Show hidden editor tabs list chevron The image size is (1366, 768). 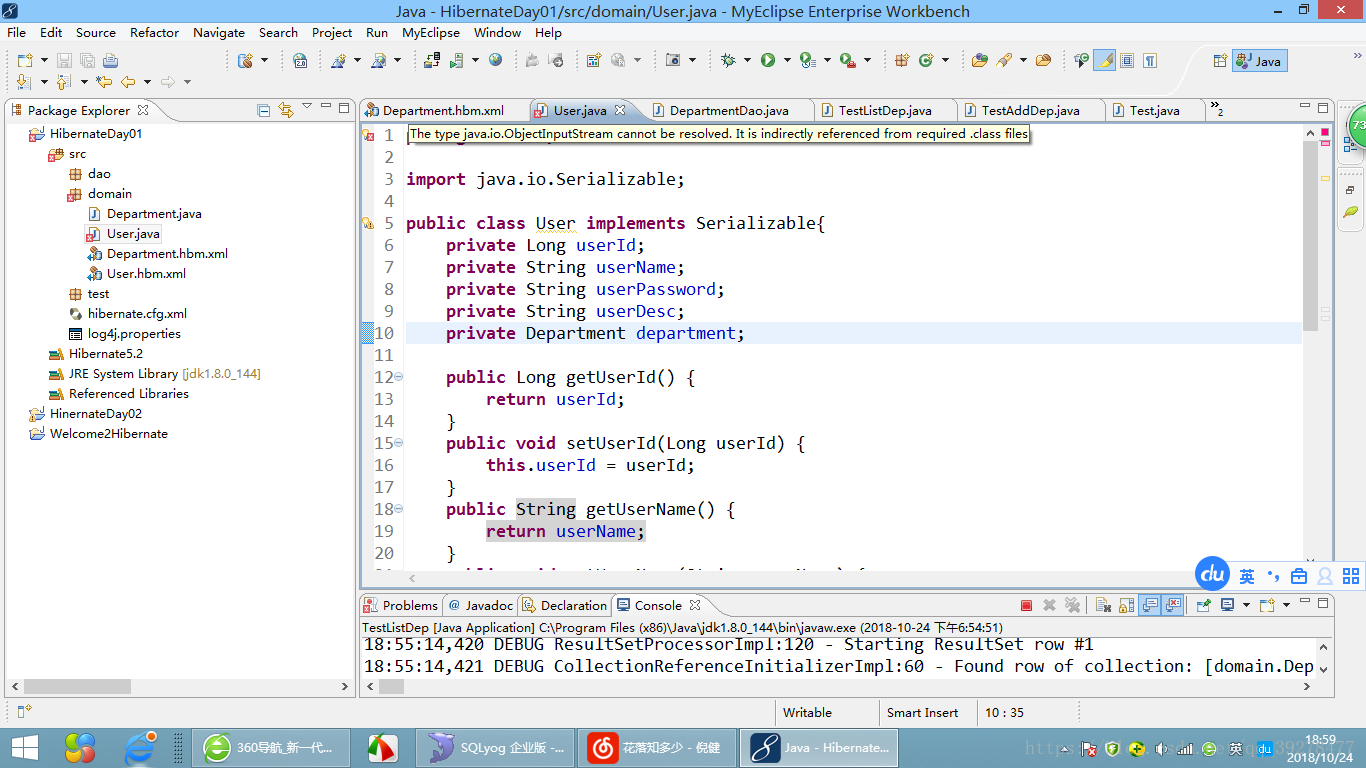click(1217, 109)
